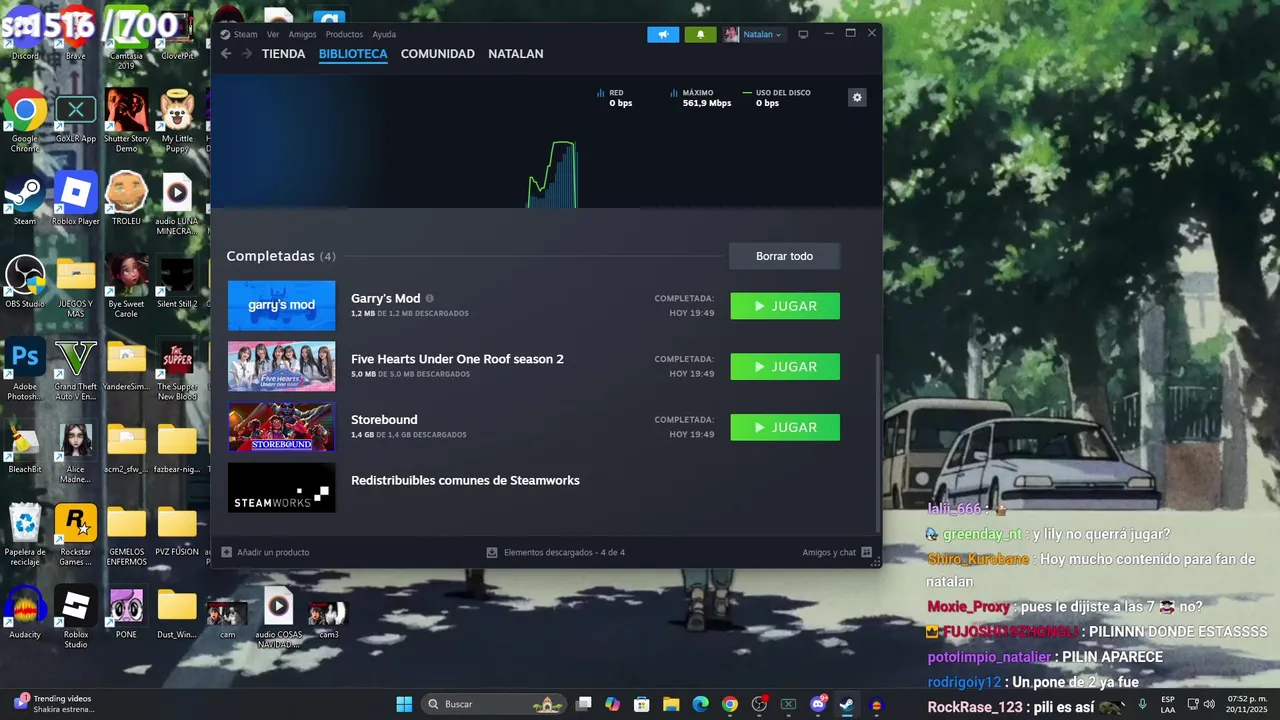Open the Trending videos taskbar widget
This screenshot has width=1280, height=720.
tap(55, 704)
